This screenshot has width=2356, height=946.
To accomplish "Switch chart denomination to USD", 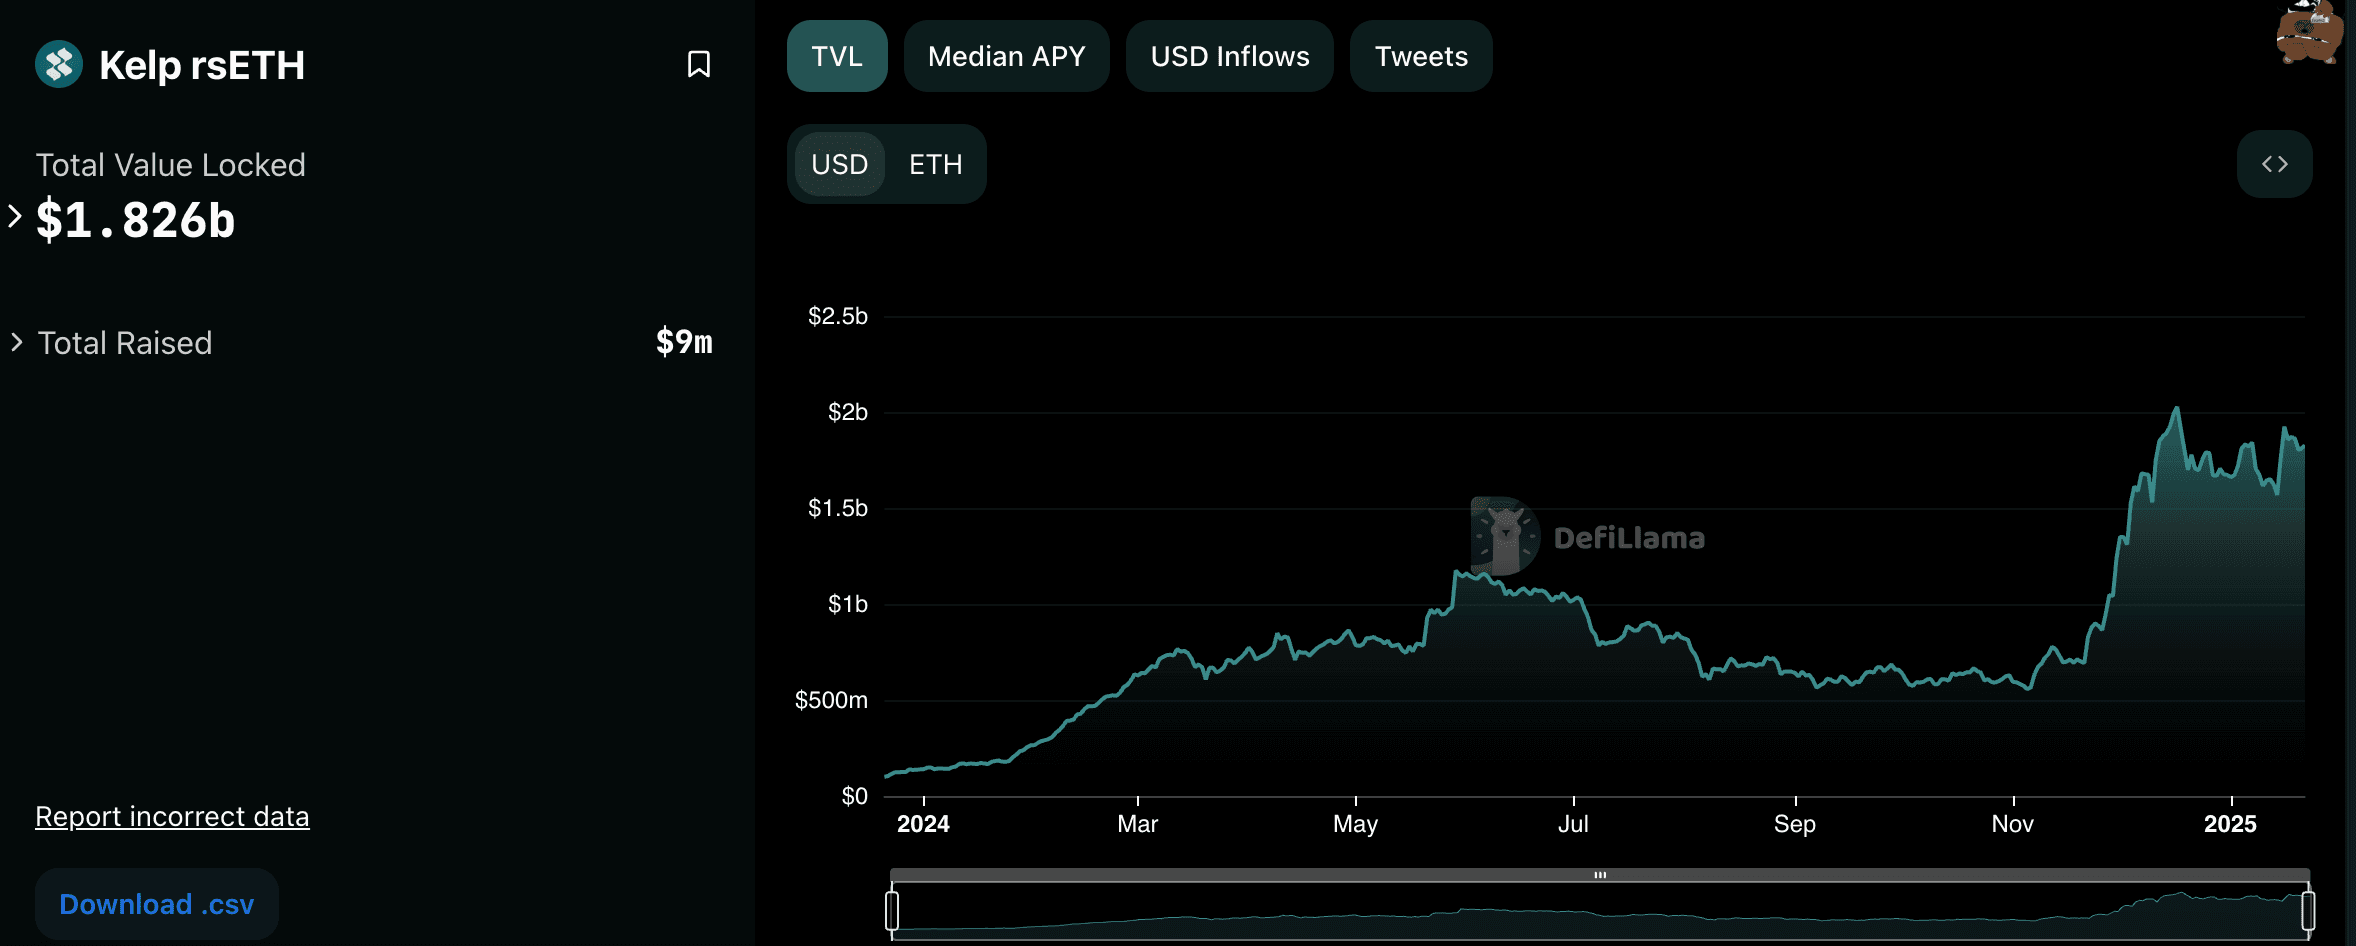I will pos(839,164).
